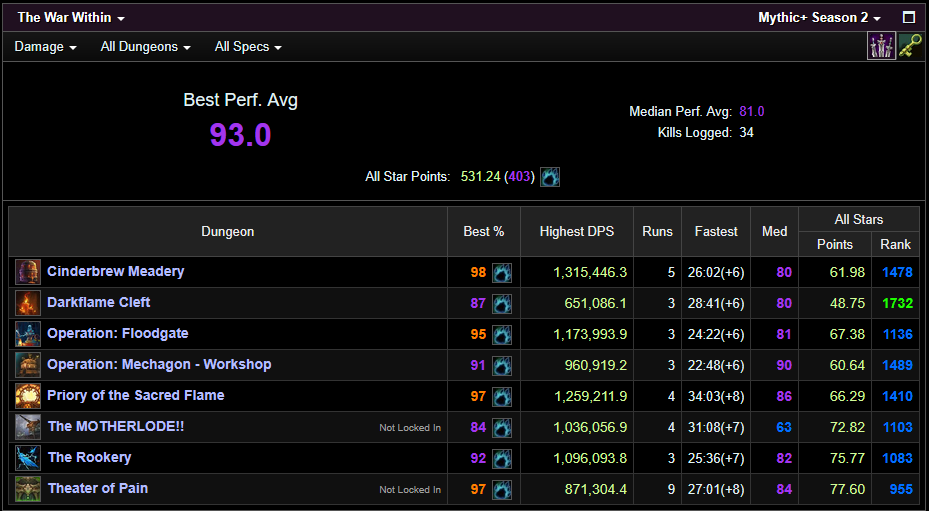Open Cinderbrew Meadery dungeon thumbnail icon

(28, 272)
